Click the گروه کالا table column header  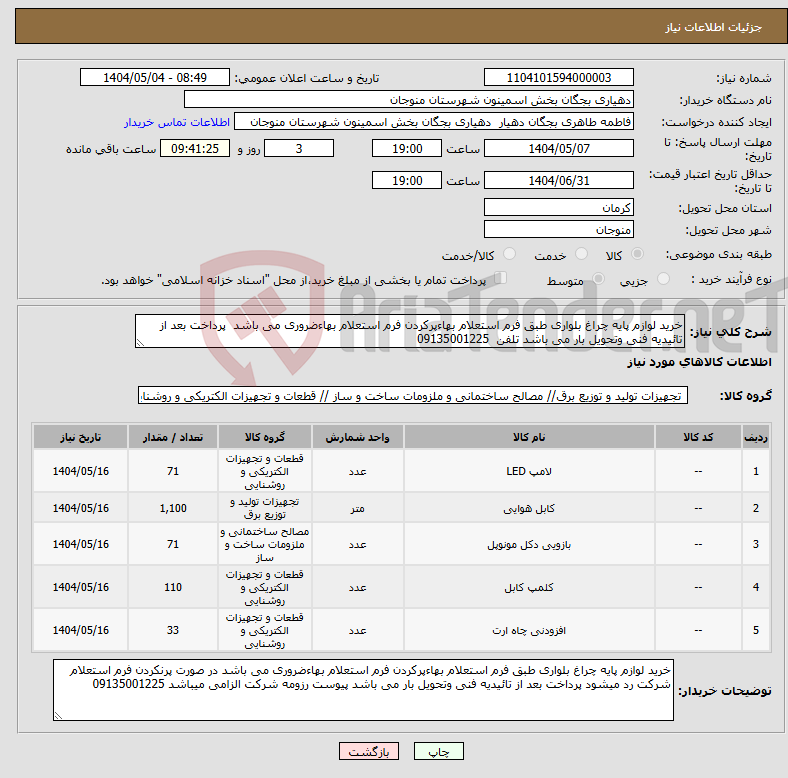(265, 437)
